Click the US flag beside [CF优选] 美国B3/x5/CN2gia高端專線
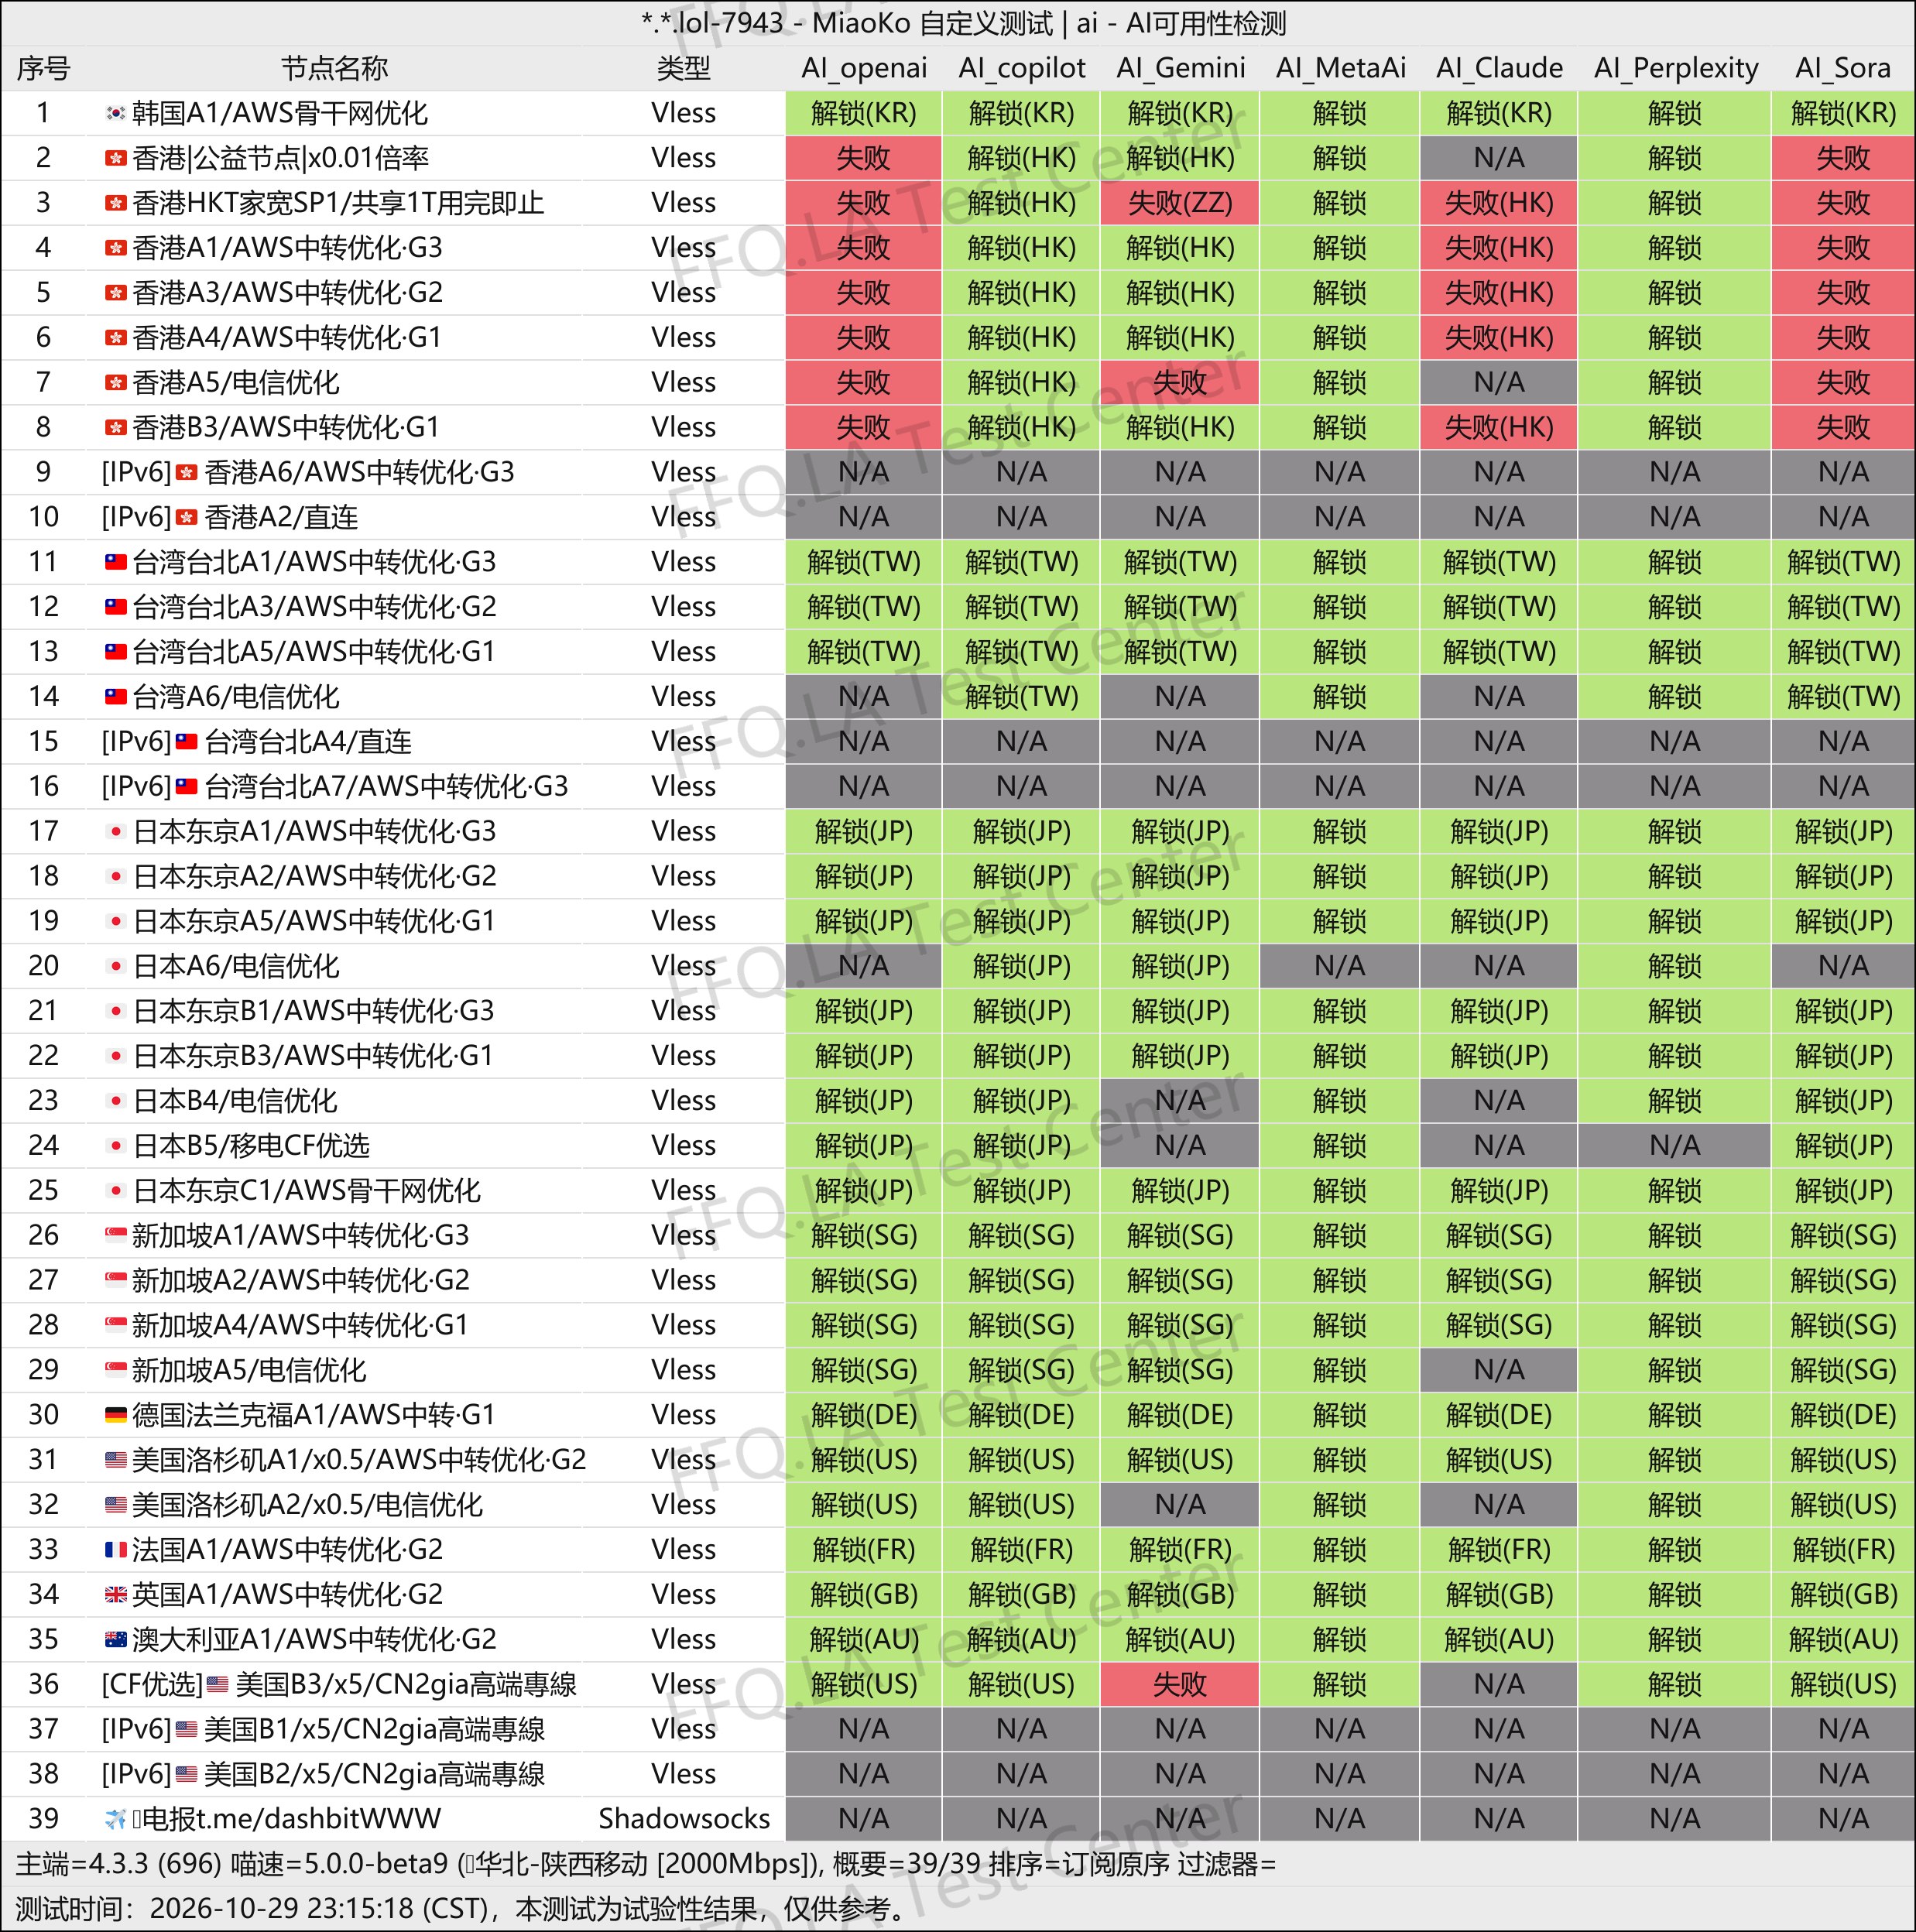The image size is (1916, 1932). tap(218, 1684)
